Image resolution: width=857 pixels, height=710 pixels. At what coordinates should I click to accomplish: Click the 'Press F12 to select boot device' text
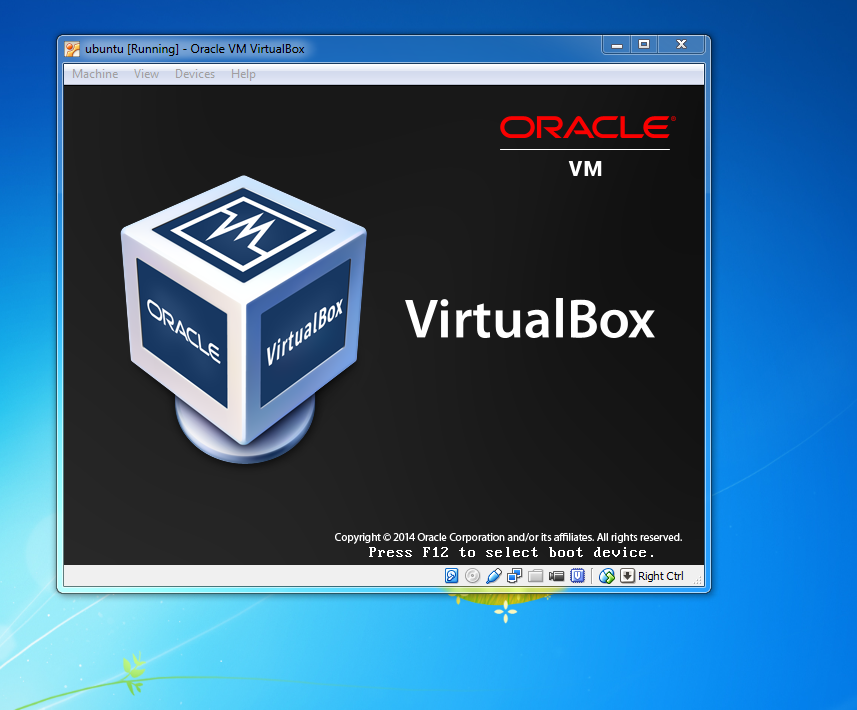(x=512, y=553)
